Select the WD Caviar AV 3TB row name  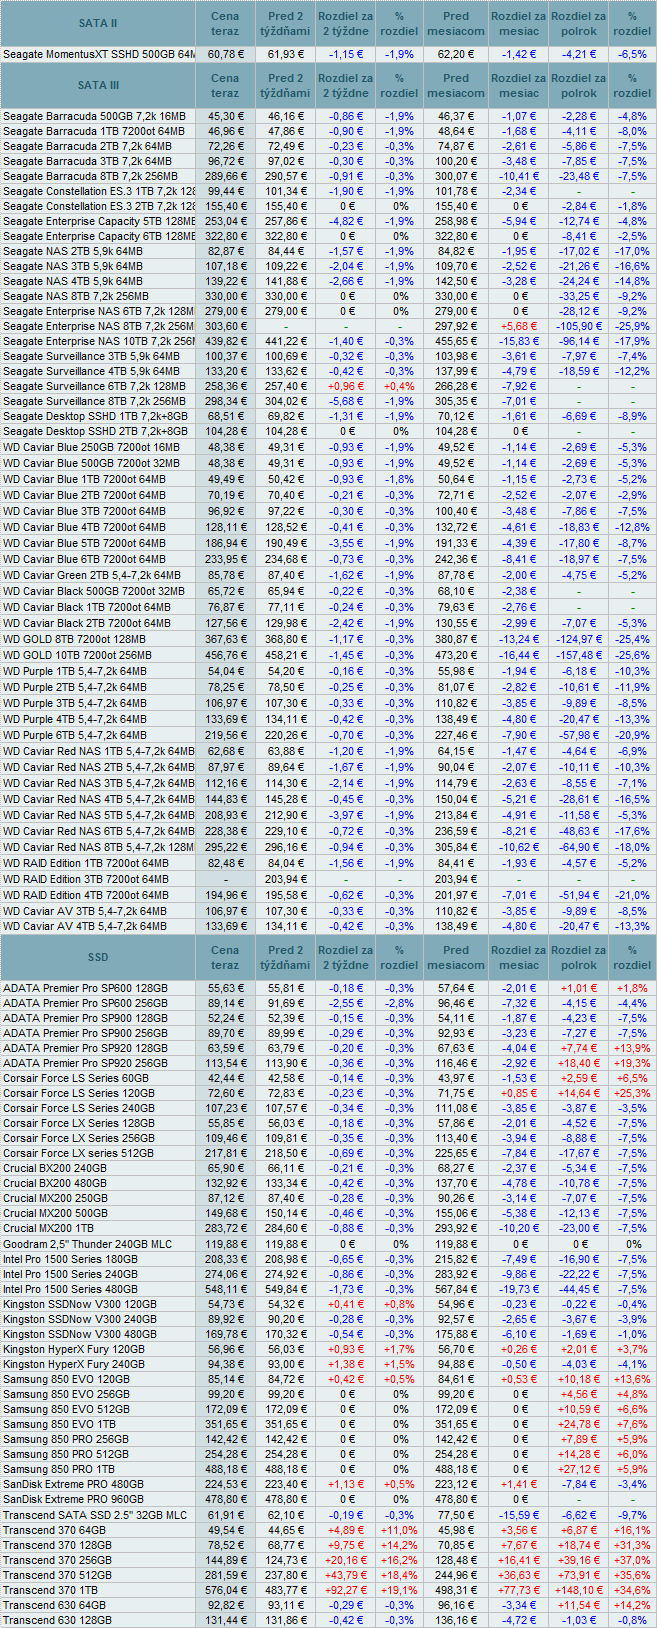tap(83, 911)
